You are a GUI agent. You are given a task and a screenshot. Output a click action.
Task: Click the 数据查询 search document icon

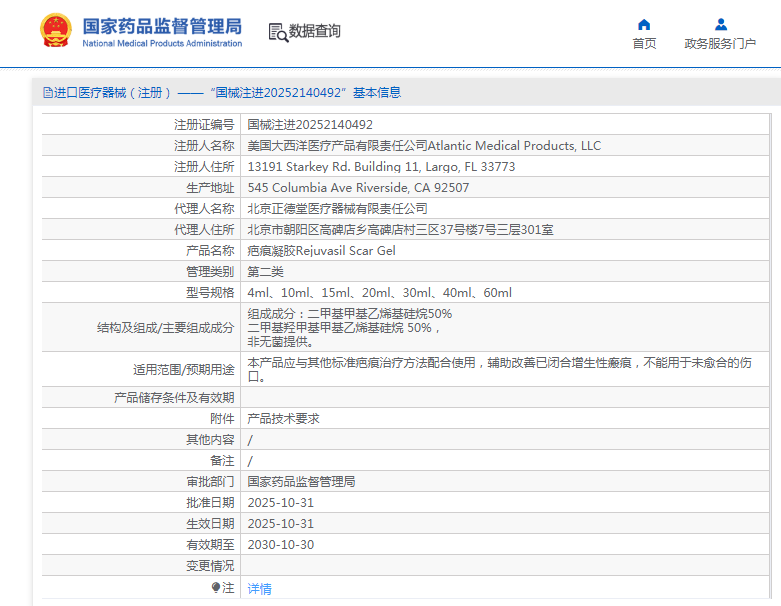pos(277,32)
